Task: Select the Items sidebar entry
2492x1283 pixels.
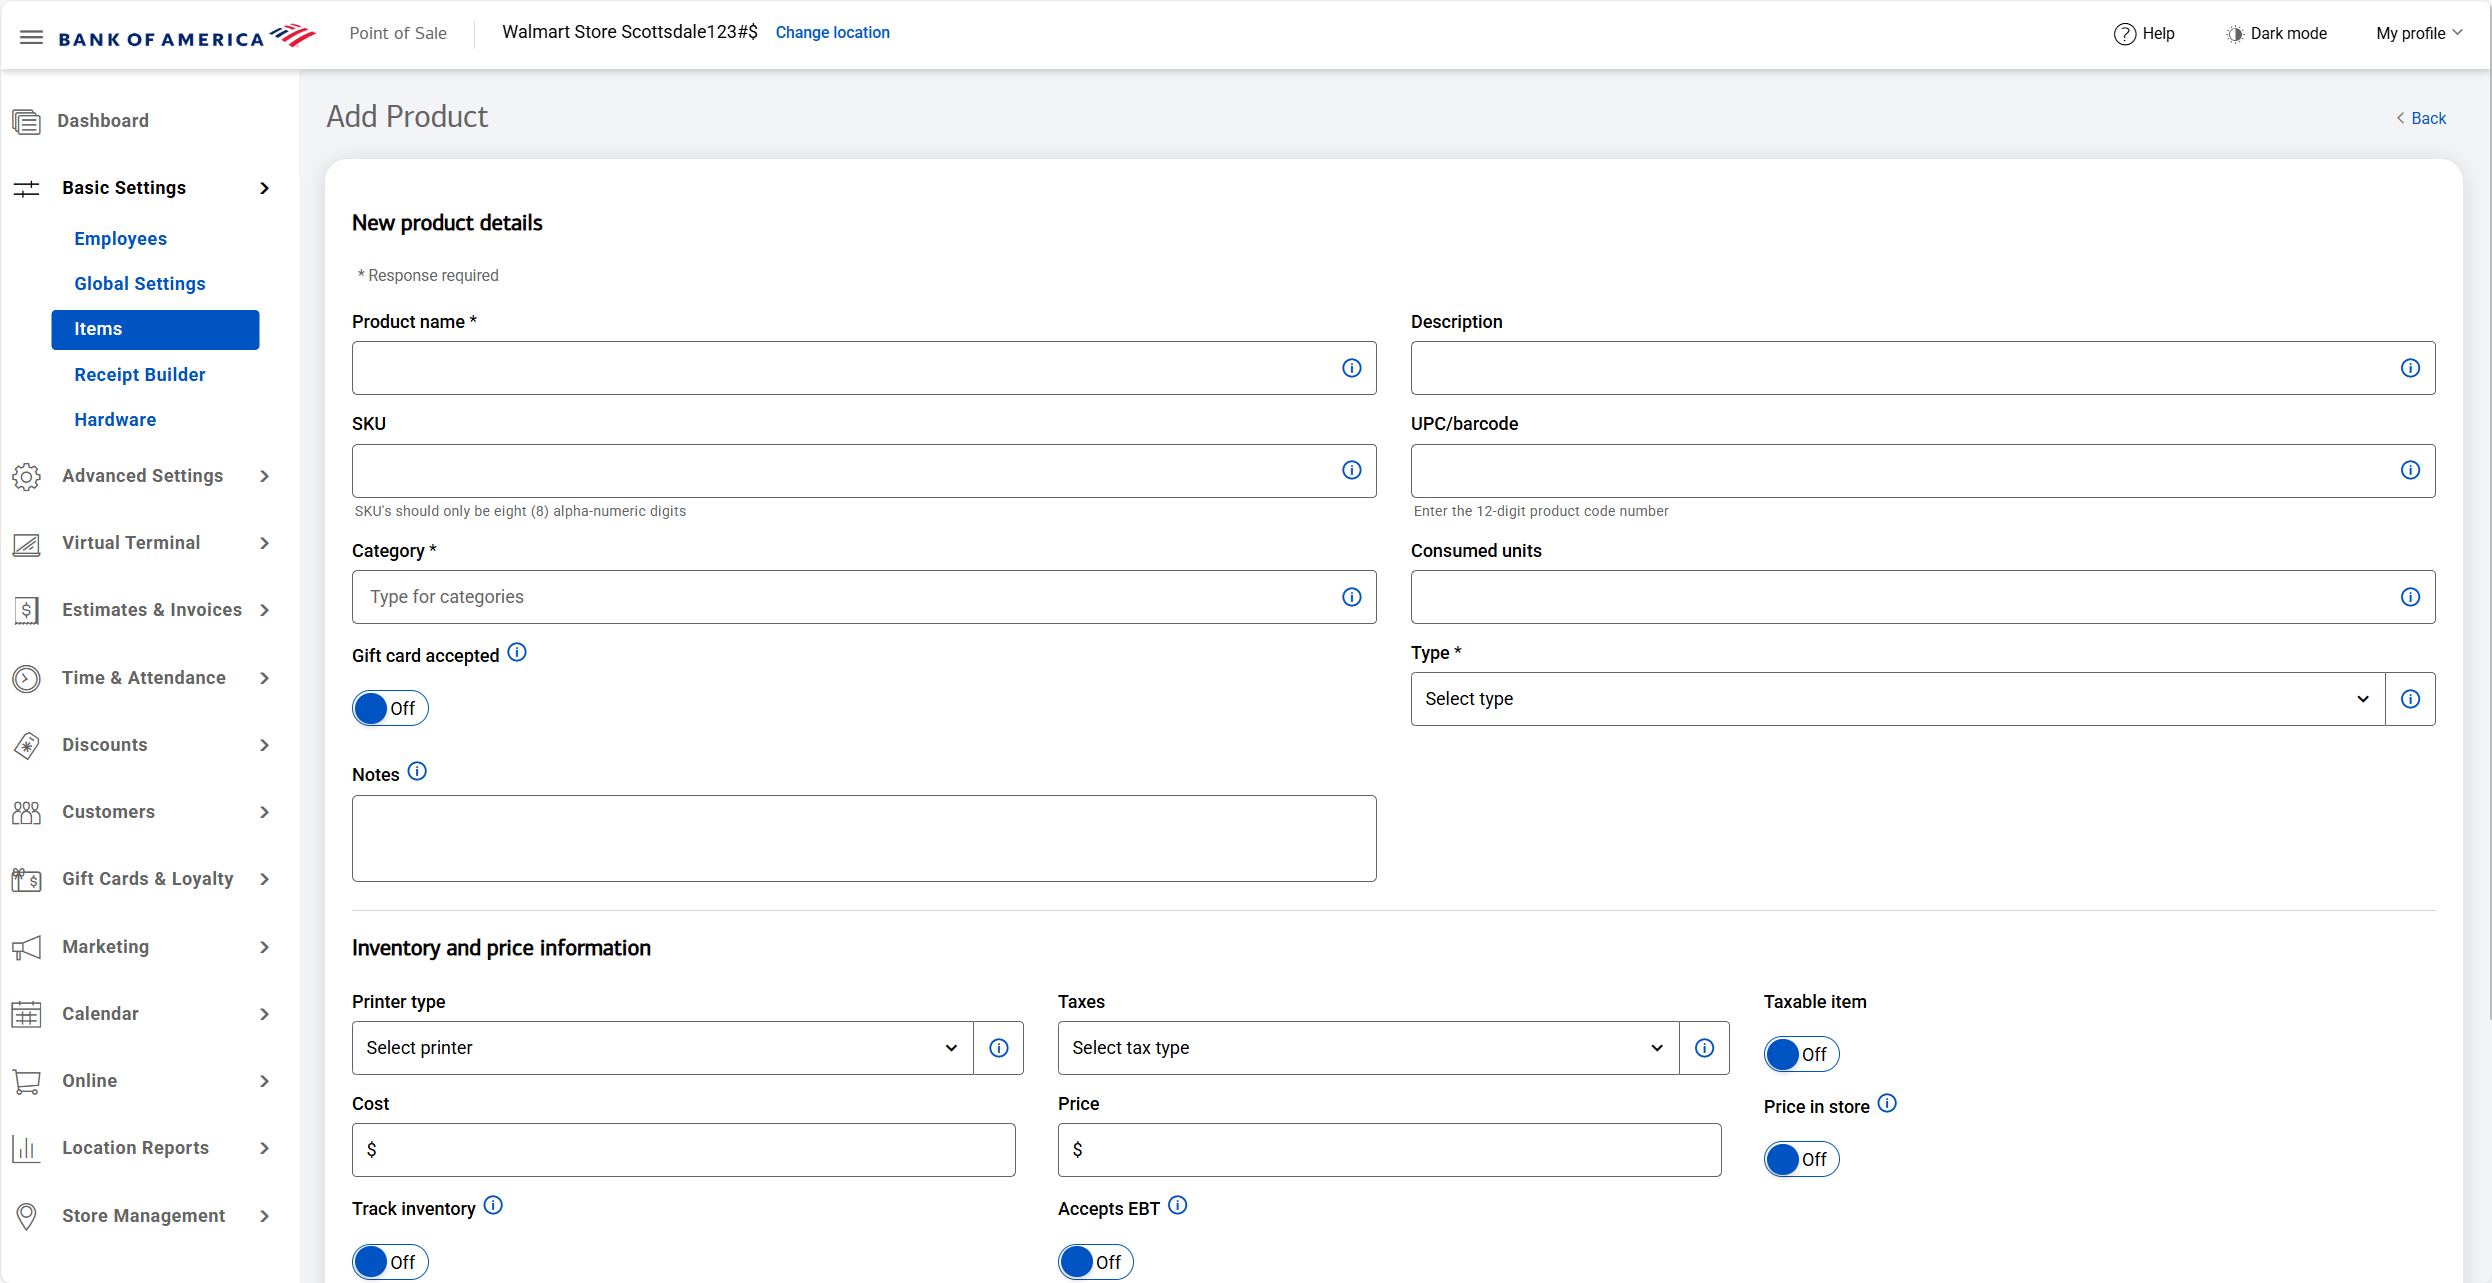Action: coord(155,329)
